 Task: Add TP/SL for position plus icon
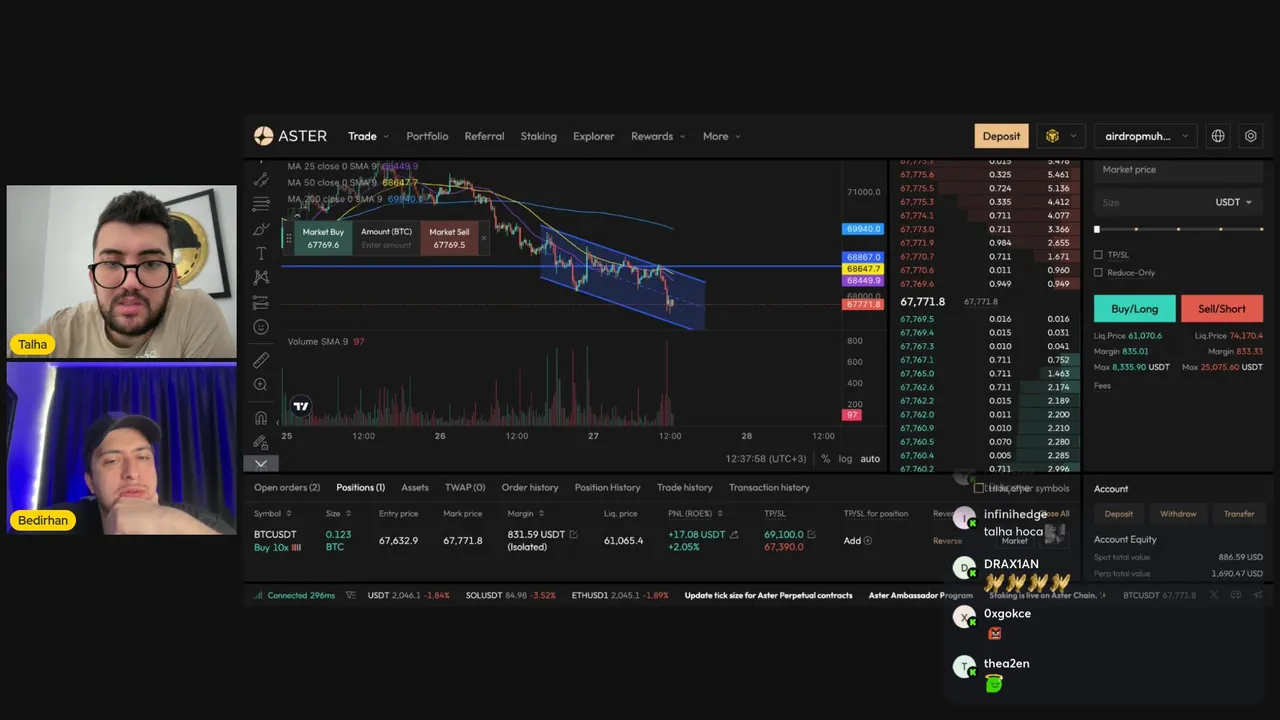click(867, 541)
